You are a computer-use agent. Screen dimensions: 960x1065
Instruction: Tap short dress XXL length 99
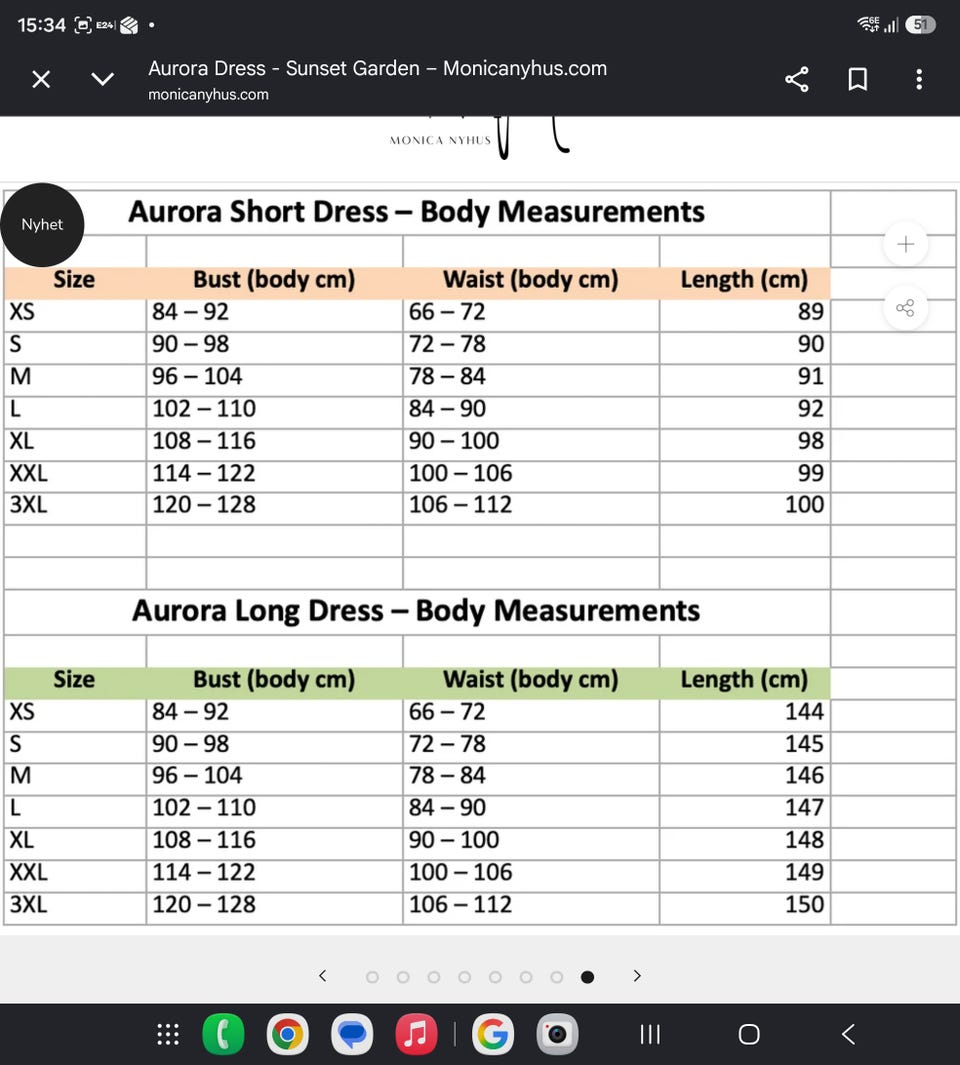click(811, 473)
